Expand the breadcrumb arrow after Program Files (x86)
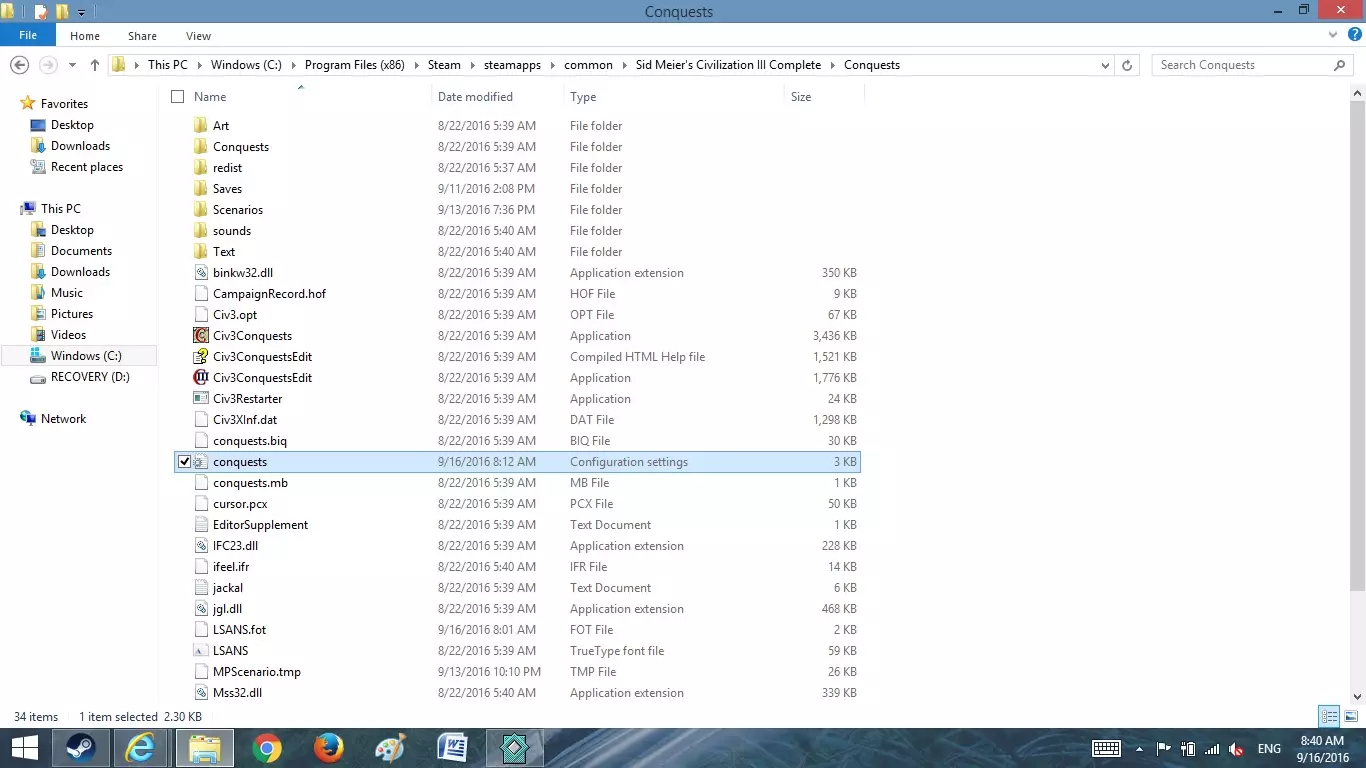The height and width of the screenshot is (768, 1366). click(x=416, y=65)
